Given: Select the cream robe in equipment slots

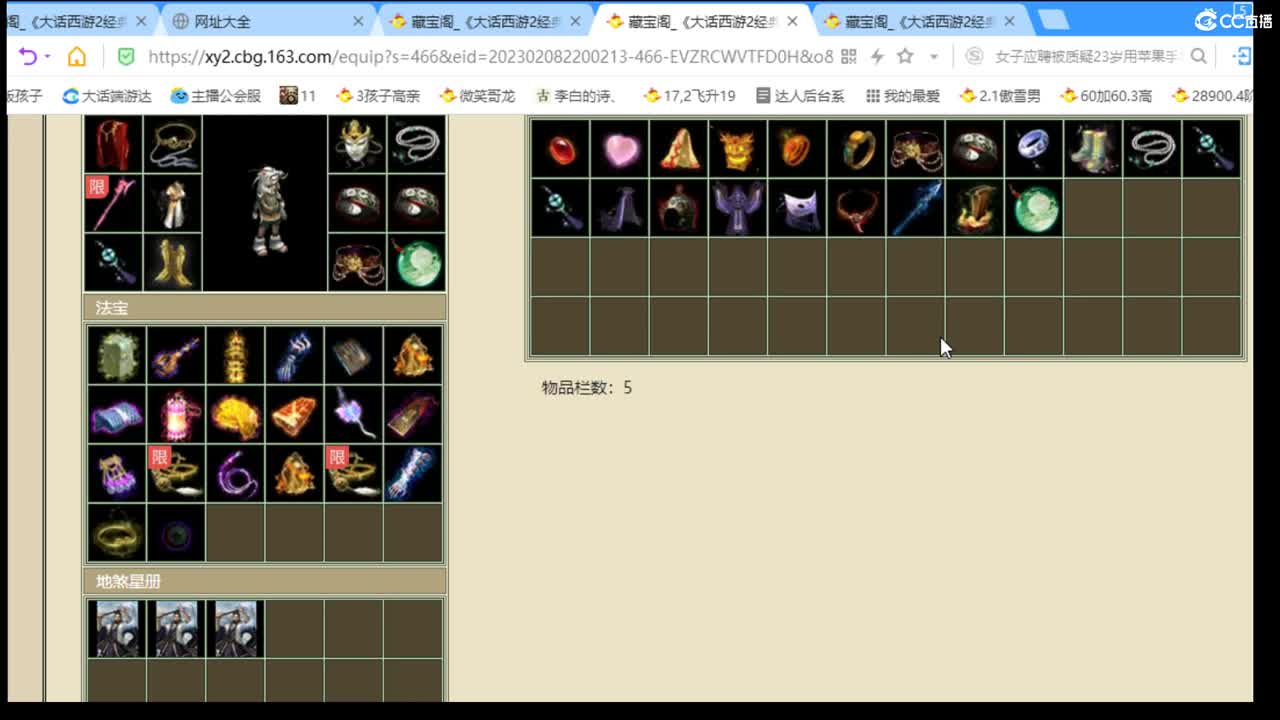Looking at the screenshot, I should [x=172, y=203].
